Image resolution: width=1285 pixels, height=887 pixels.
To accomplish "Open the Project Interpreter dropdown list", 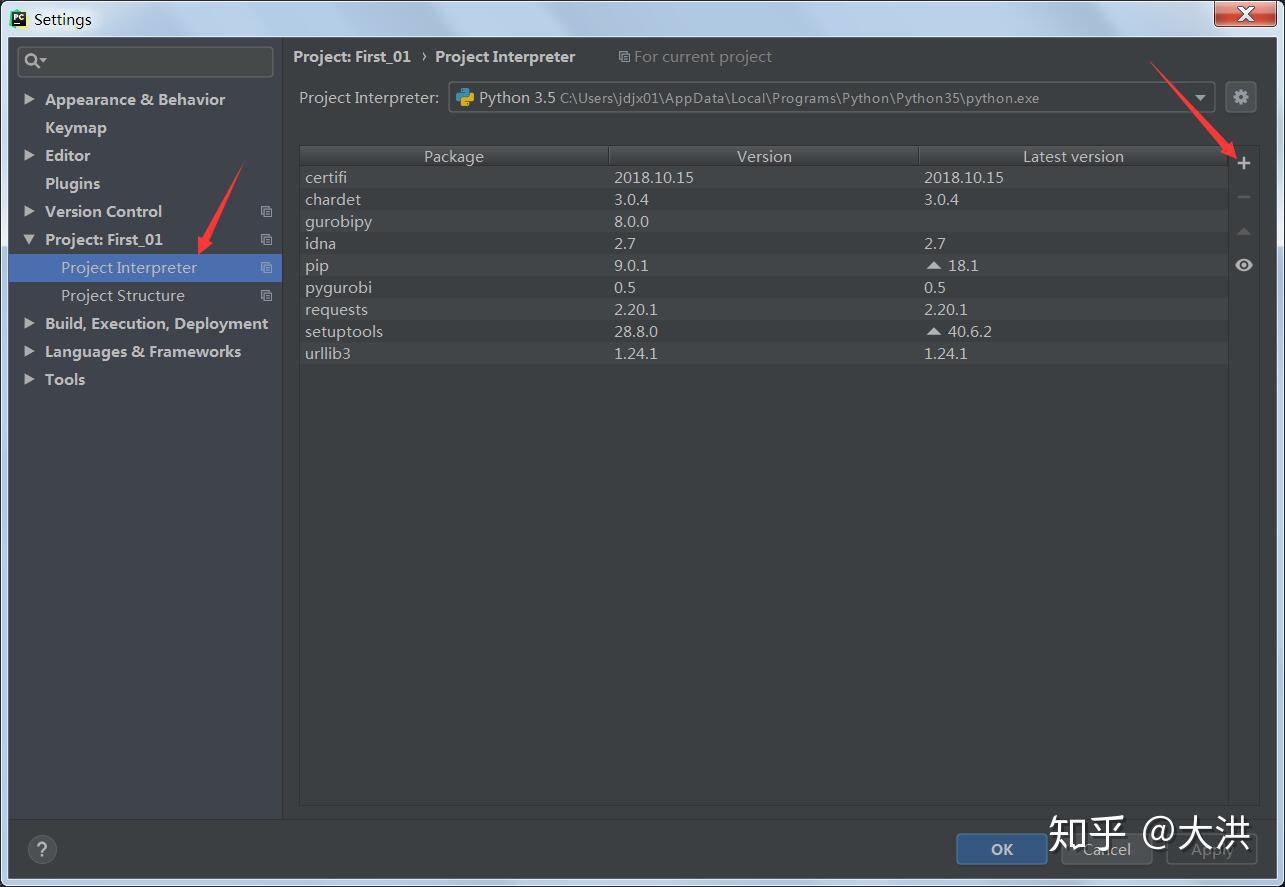I will point(1199,97).
